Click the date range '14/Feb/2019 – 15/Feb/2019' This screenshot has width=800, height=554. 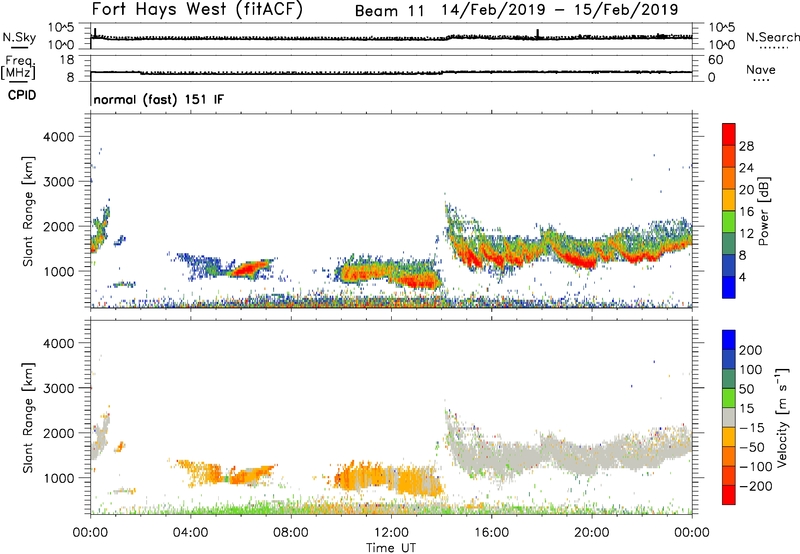[x=560, y=10]
